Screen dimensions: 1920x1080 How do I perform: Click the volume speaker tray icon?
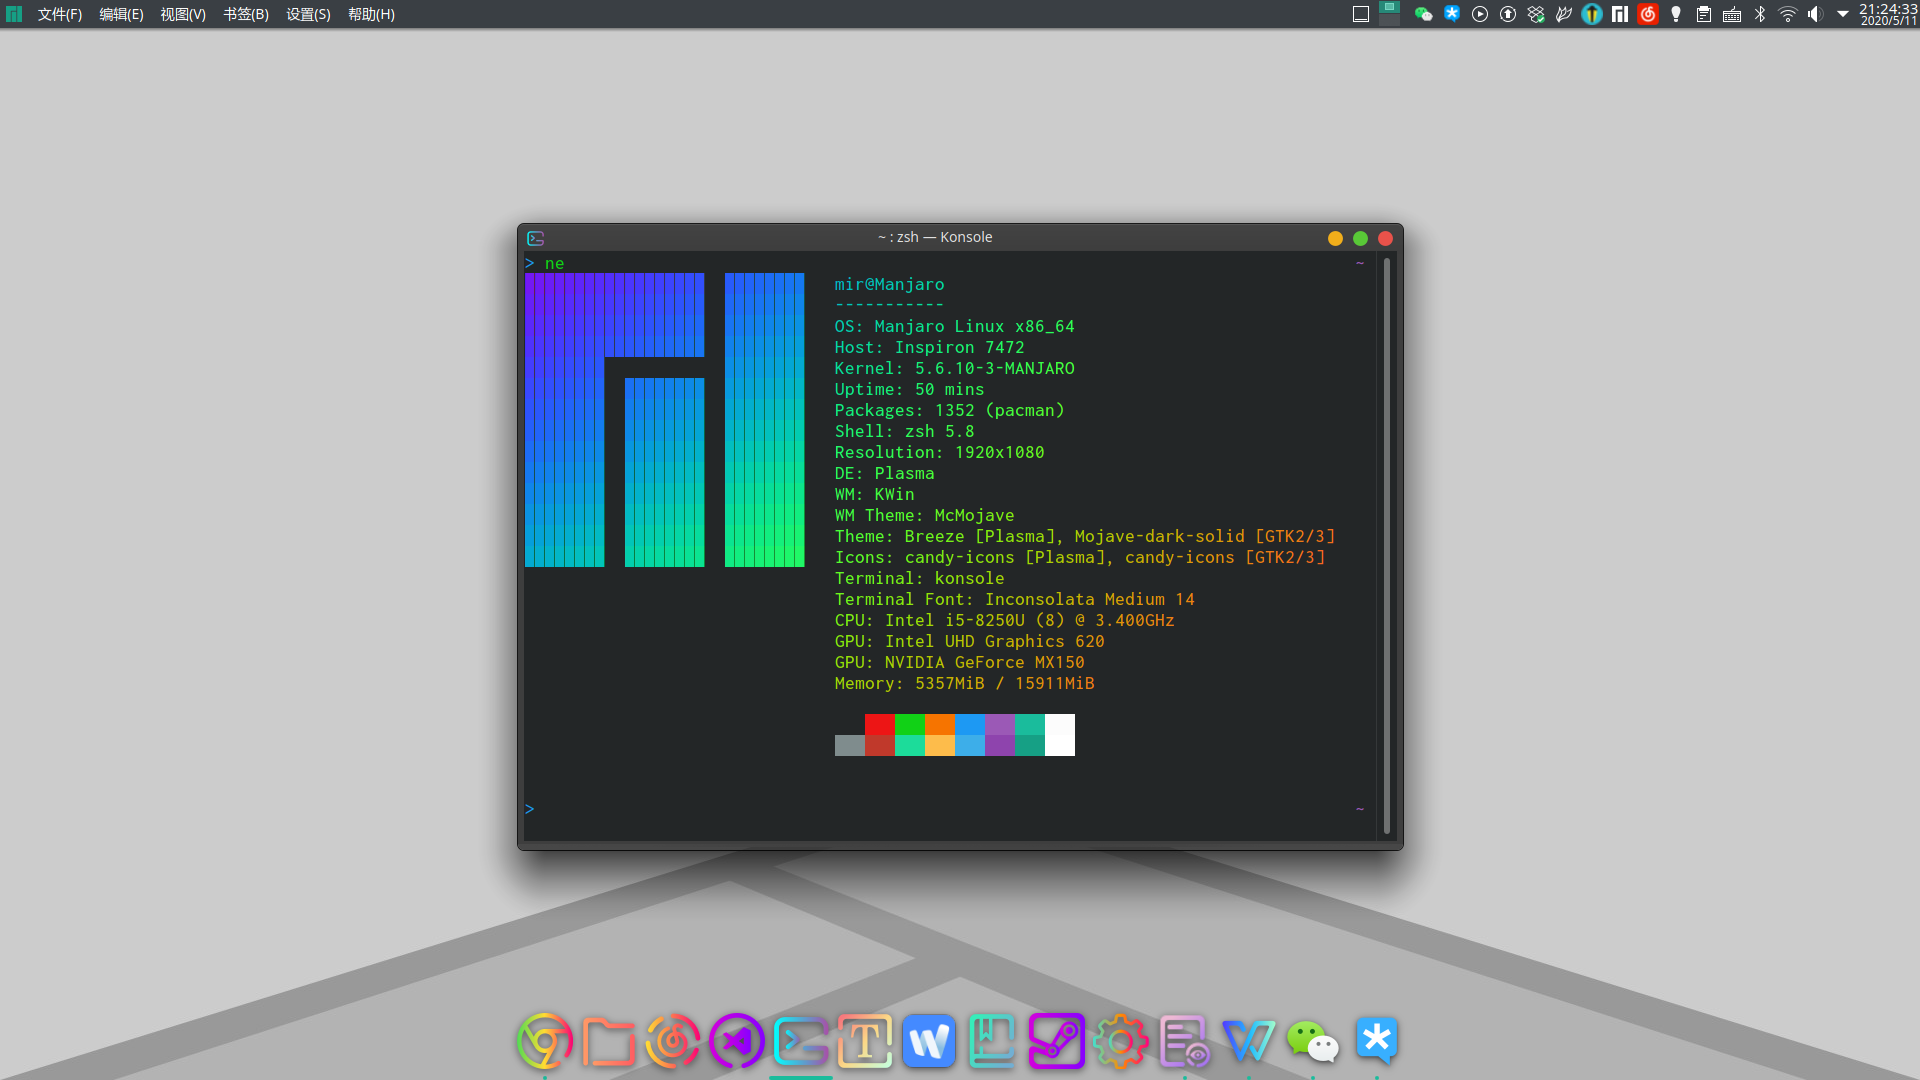tap(1815, 14)
